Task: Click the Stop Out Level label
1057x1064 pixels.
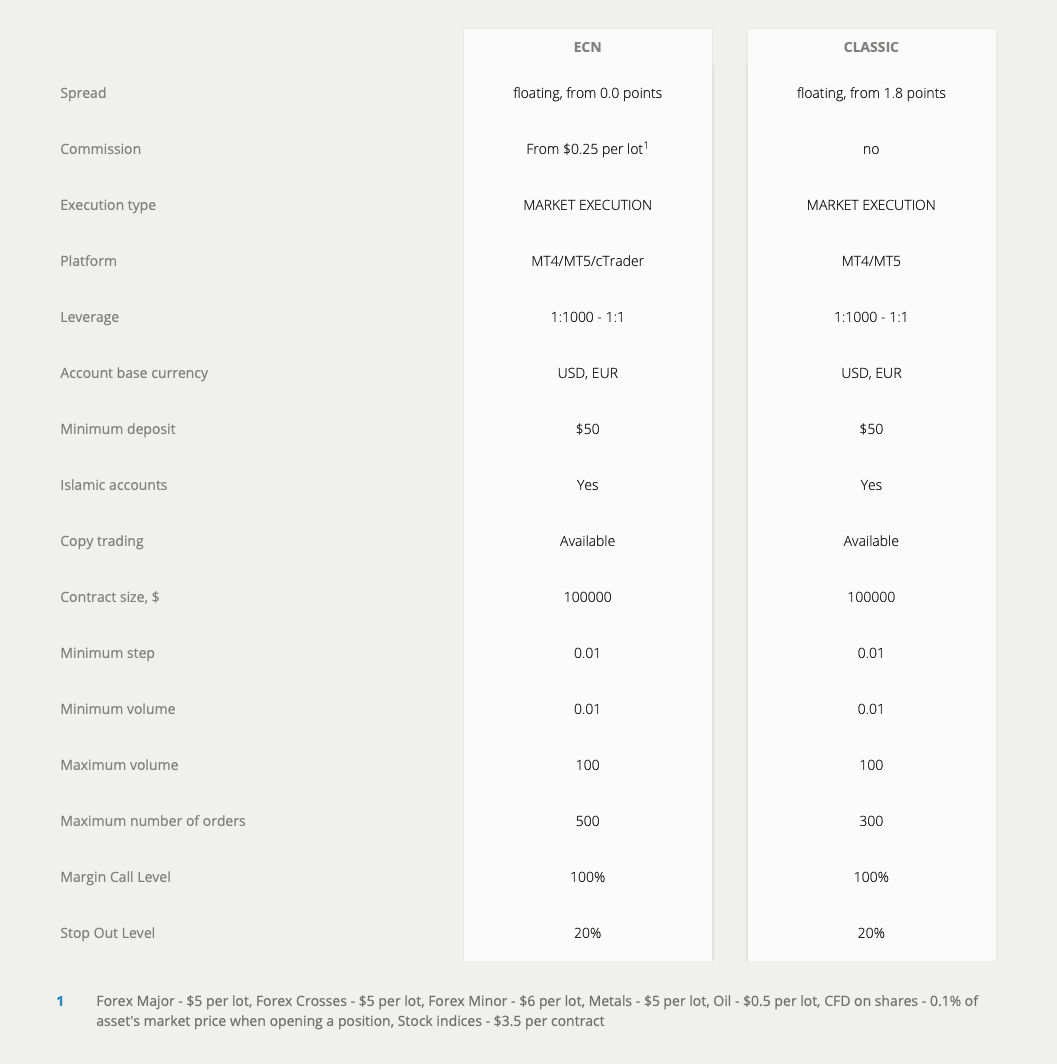Action: (x=107, y=933)
